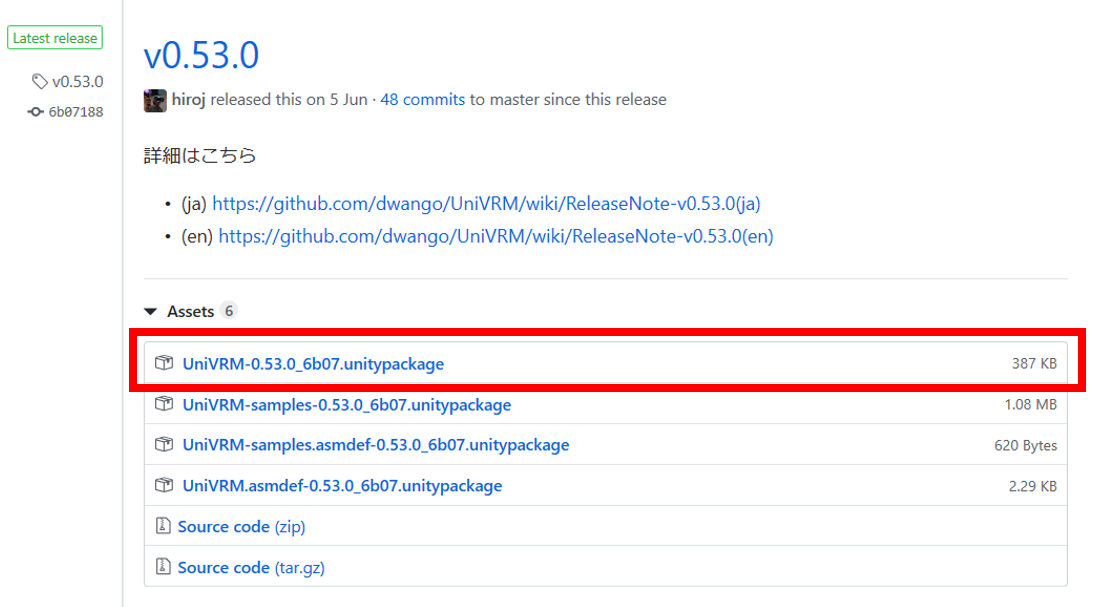Click the package icon beside UniVRM.asmdef-0.53.0_6b07.unitypackage
Image resolution: width=1100 pixels, height=607 pixels.
[x=165, y=486]
